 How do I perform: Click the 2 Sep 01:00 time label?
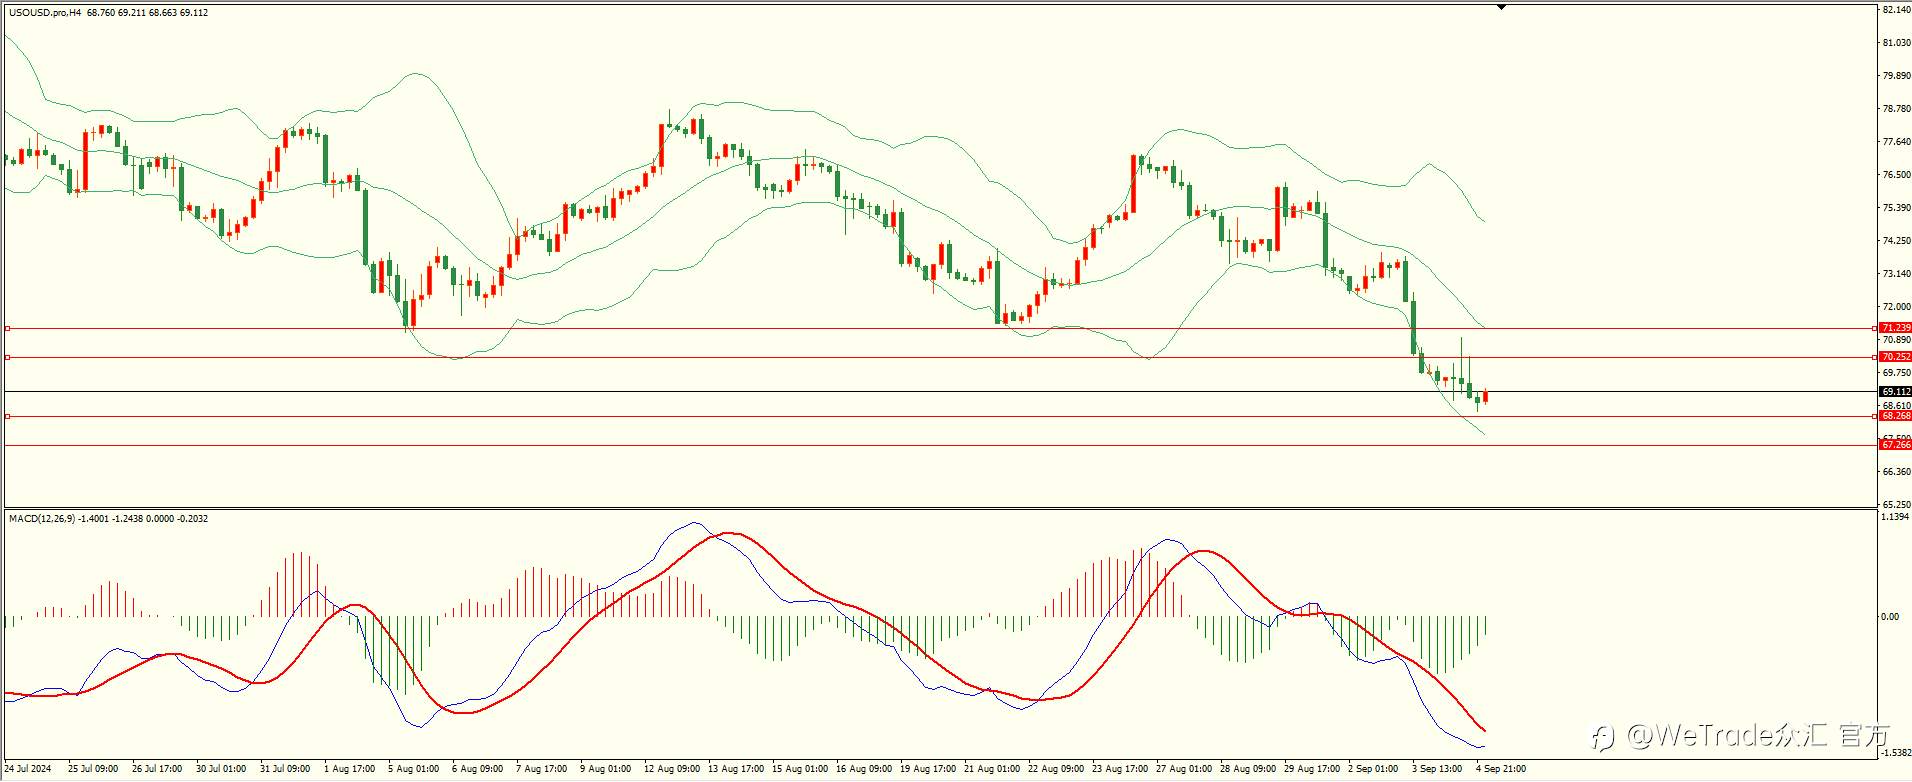click(1374, 769)
